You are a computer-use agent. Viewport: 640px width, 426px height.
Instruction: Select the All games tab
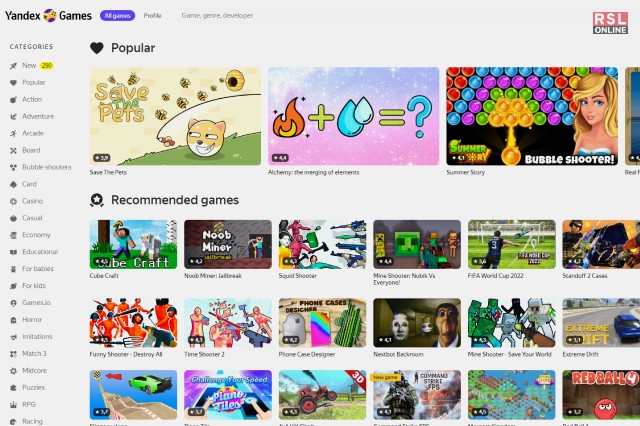tap(118, 16)
